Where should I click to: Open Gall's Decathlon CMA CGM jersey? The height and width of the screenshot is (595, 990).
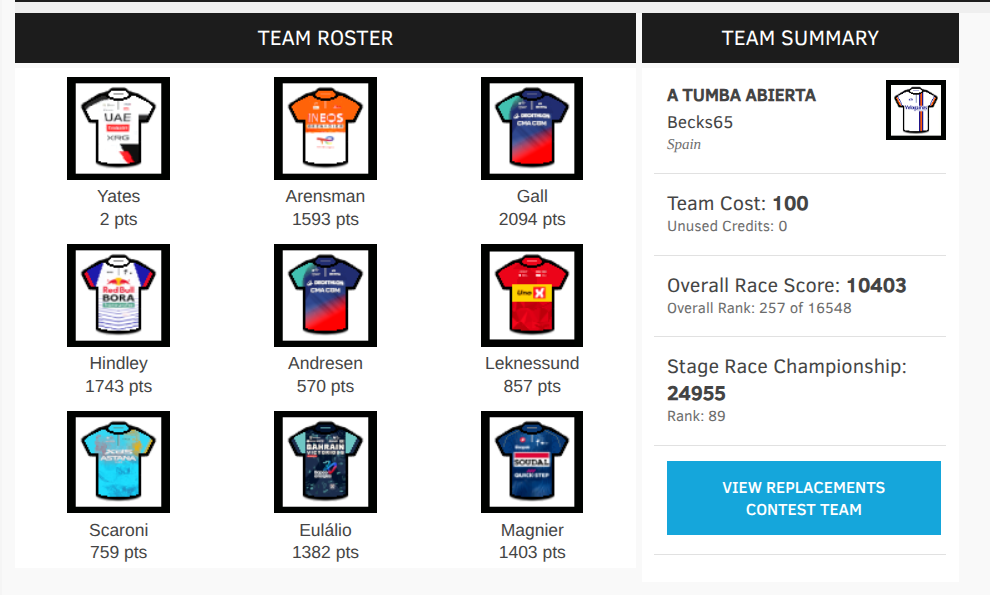(x=532, y=128)
